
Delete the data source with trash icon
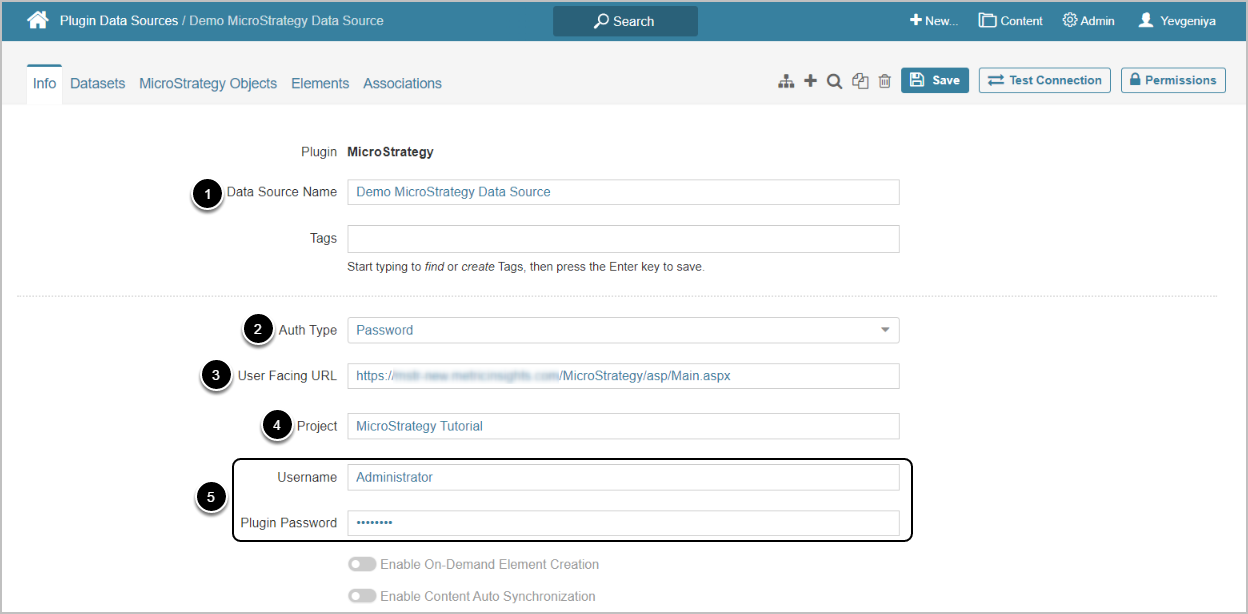click(884, 81)
